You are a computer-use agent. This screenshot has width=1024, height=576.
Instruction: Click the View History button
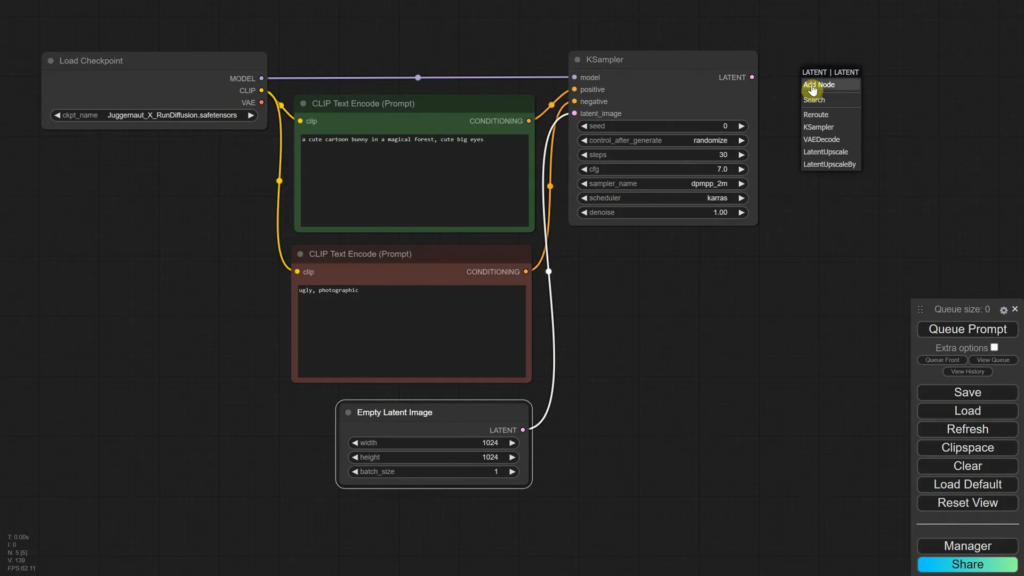967,372
